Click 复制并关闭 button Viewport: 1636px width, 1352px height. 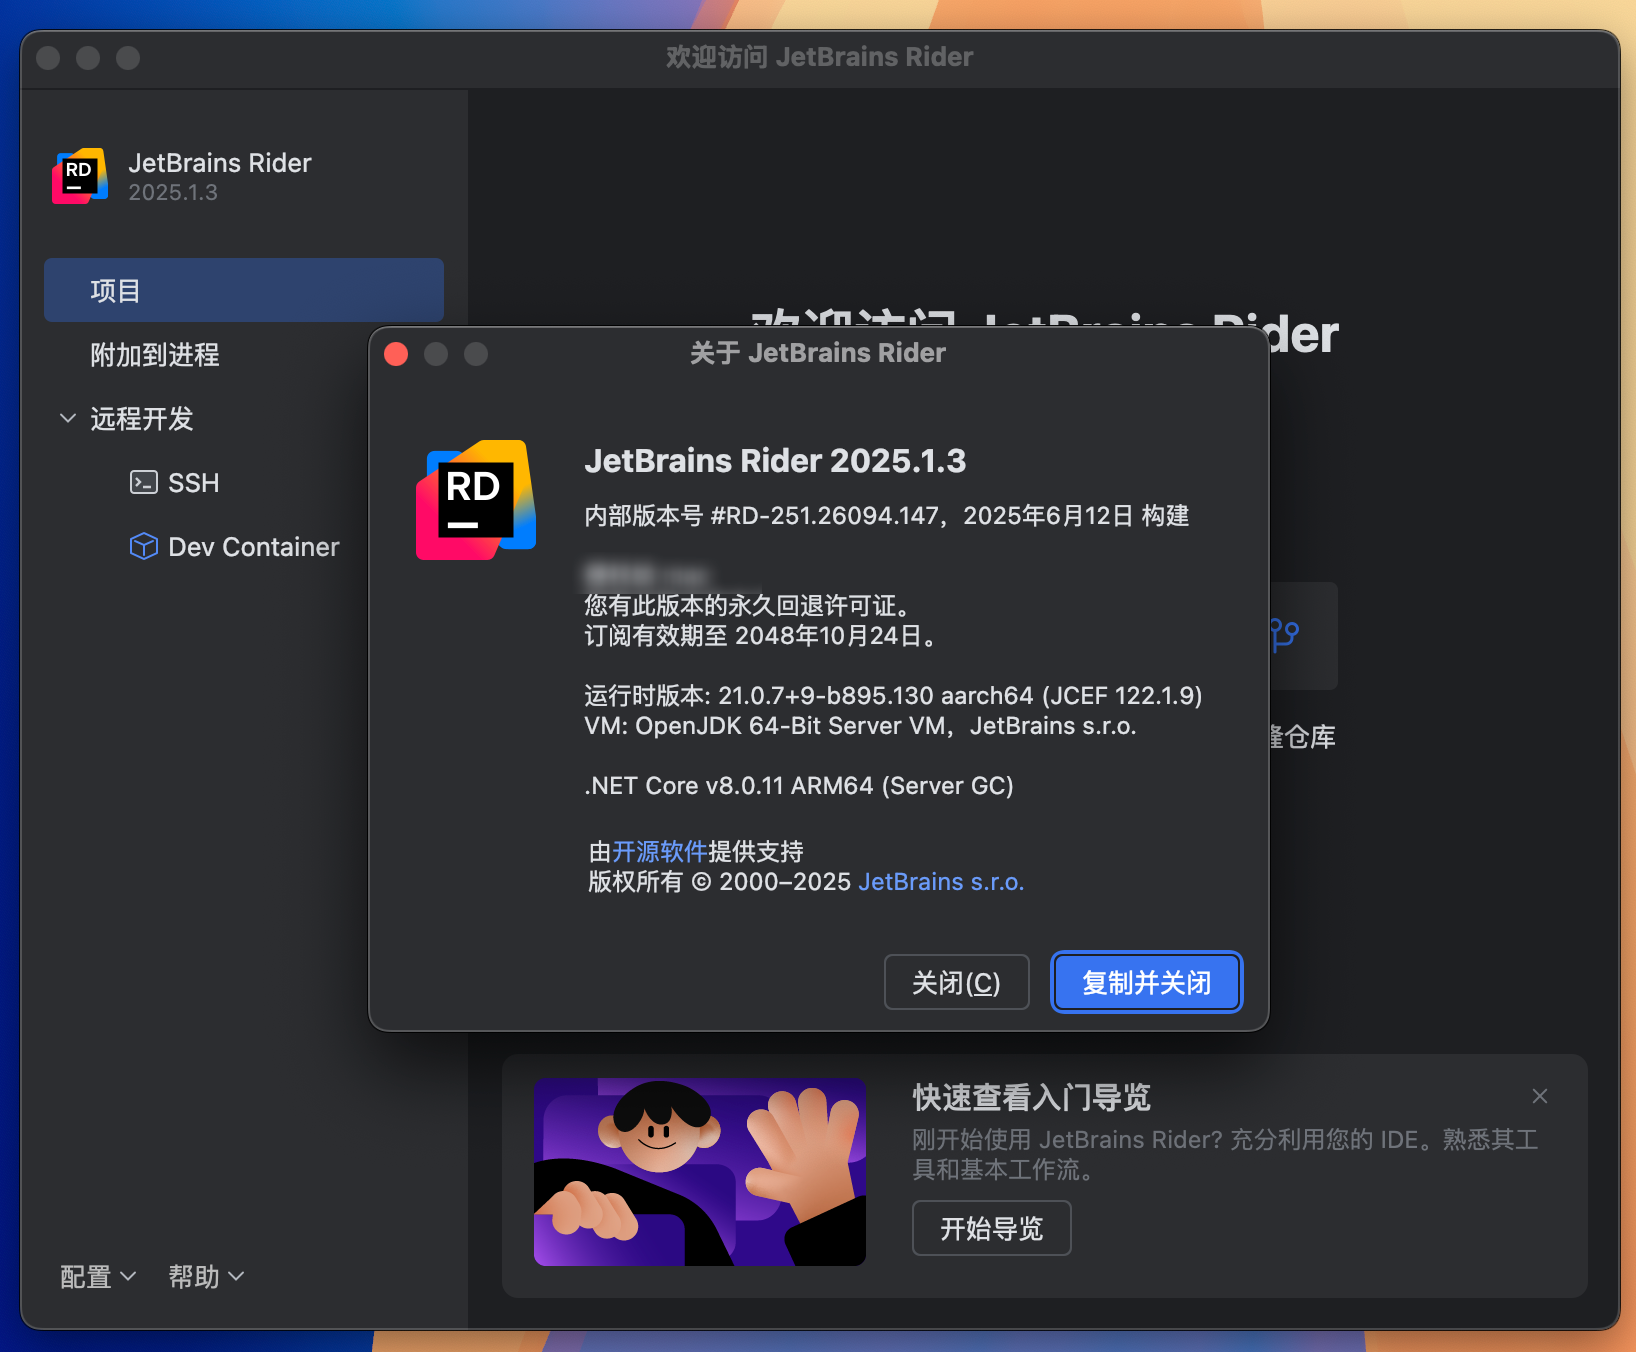(1147, 982)
